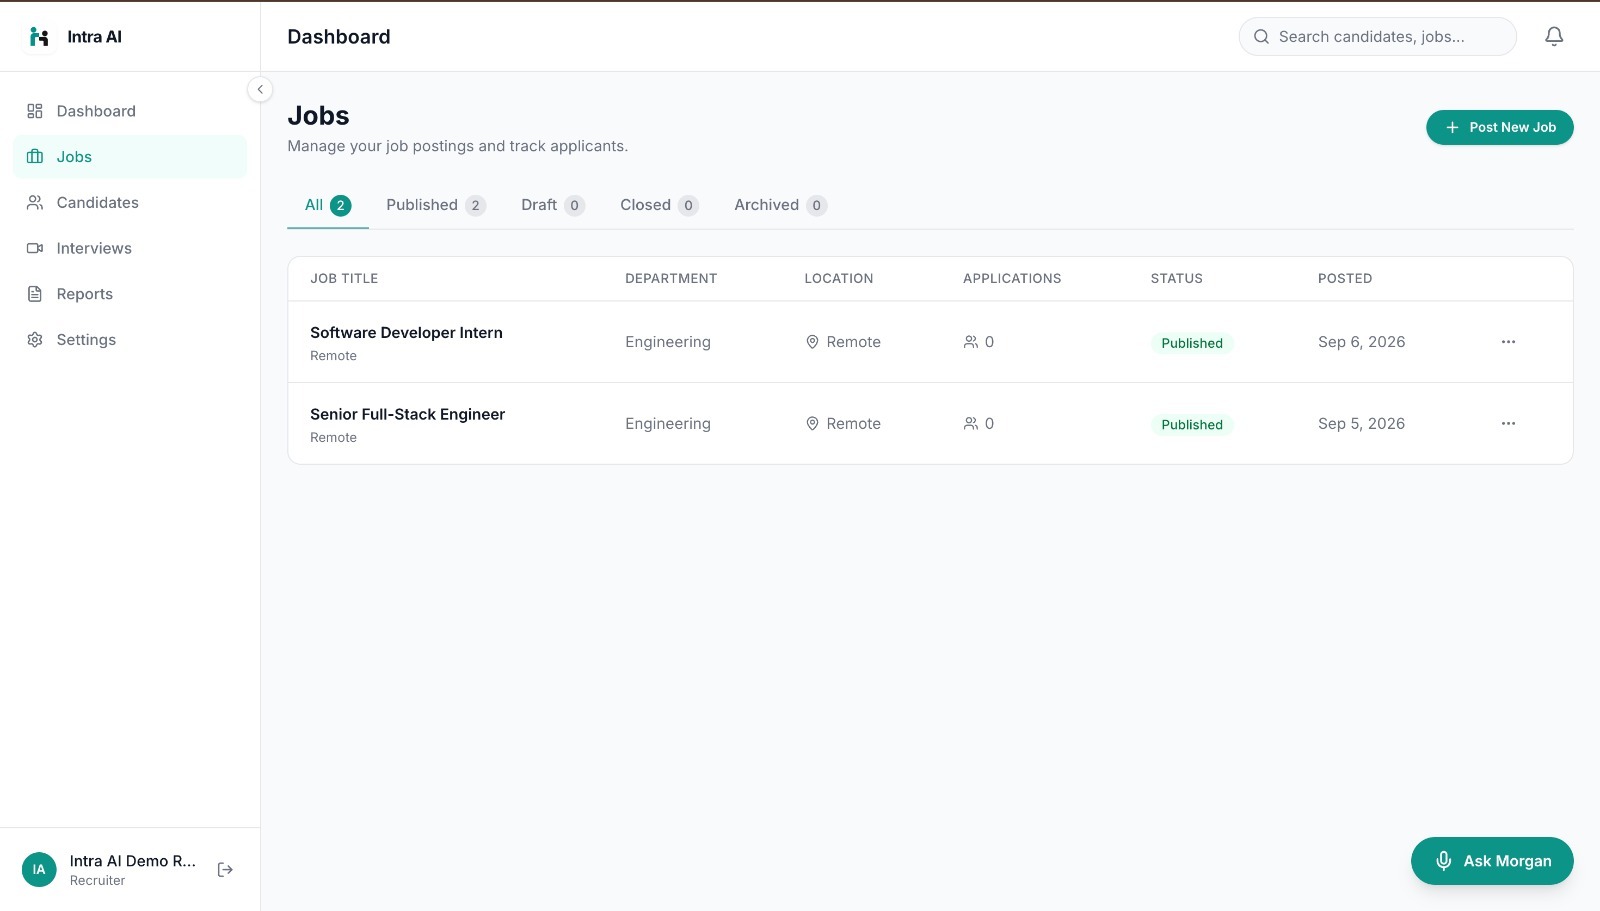Switch to the Published tab
This screenshot has height=911, width=1600.
[436, 206]
